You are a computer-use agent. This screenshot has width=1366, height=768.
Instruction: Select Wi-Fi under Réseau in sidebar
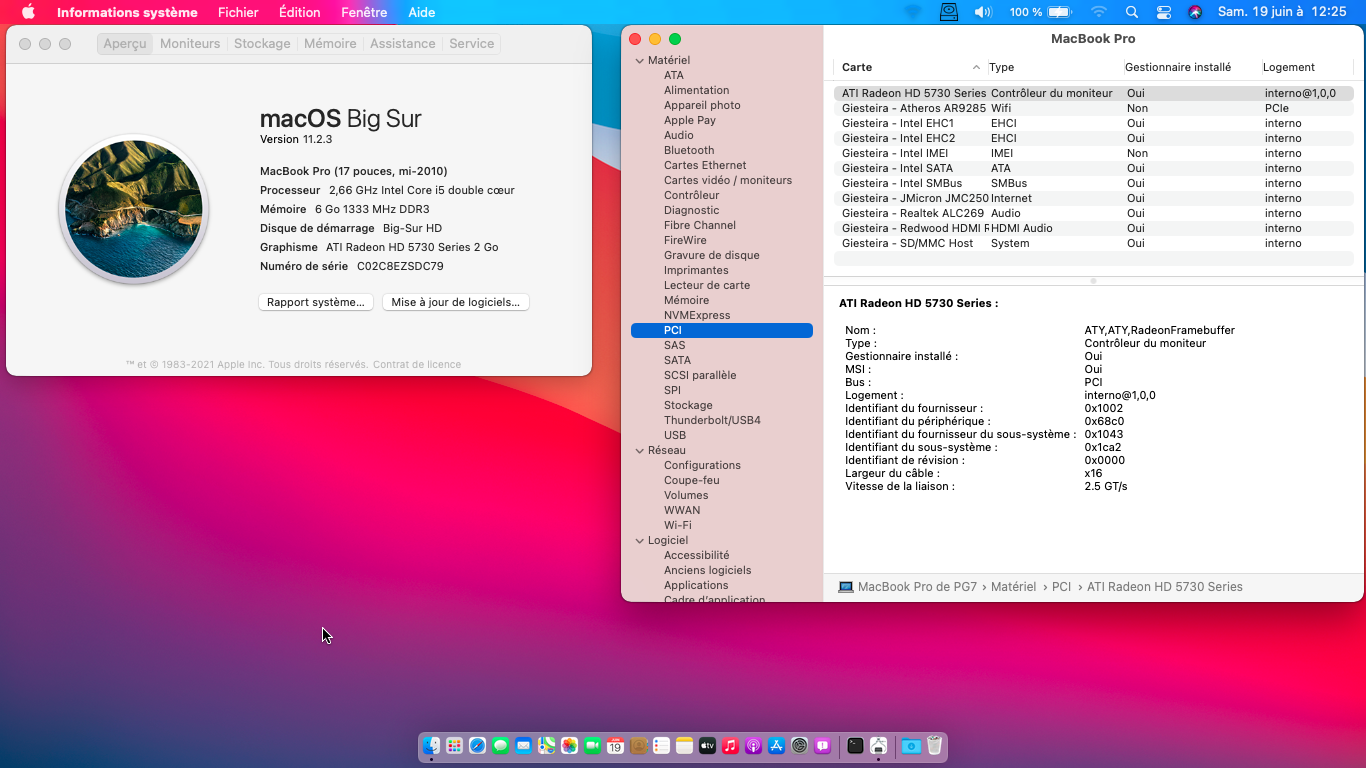coord(678,525)
